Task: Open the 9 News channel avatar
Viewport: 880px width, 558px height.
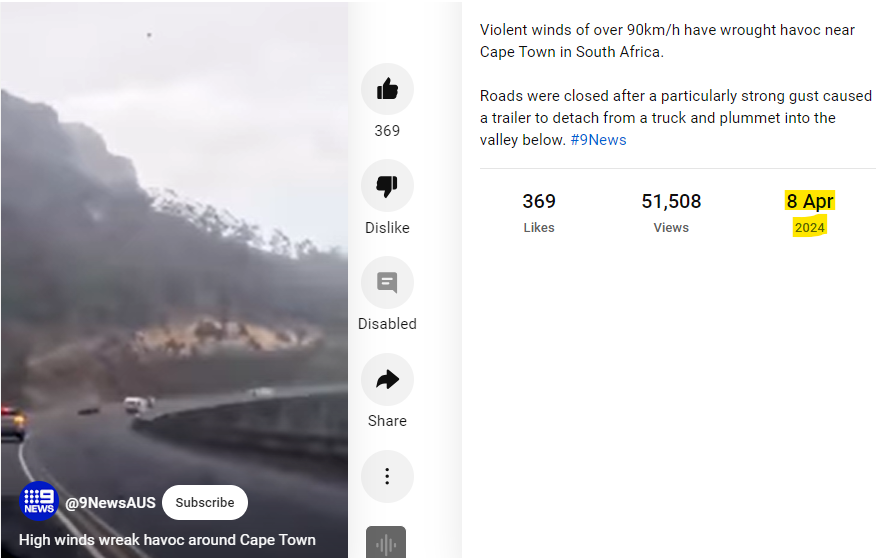Action: [x=39, y=501]
